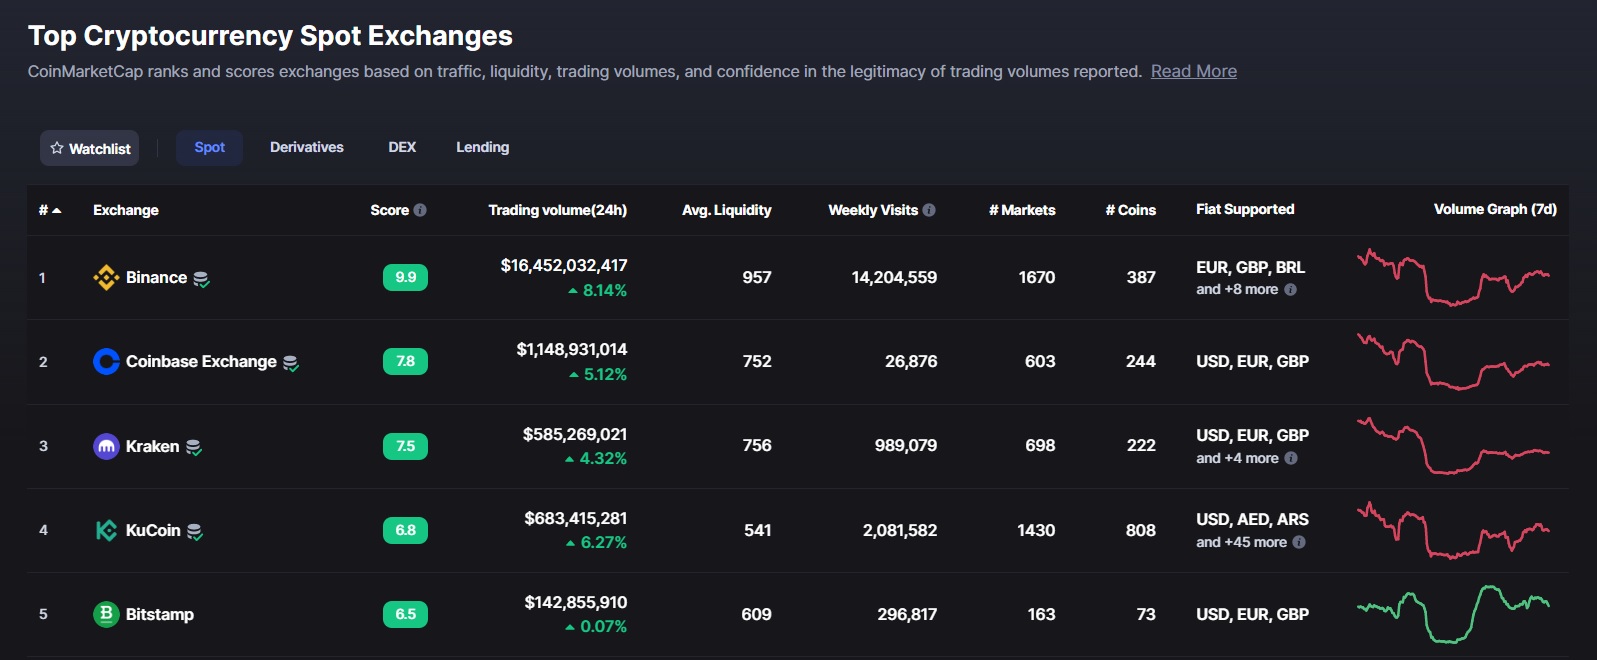The height and width of the screenshot is (660, 1597).
Task: Click the info icon beside Weekly Visits header
Action: click(929, 210)
